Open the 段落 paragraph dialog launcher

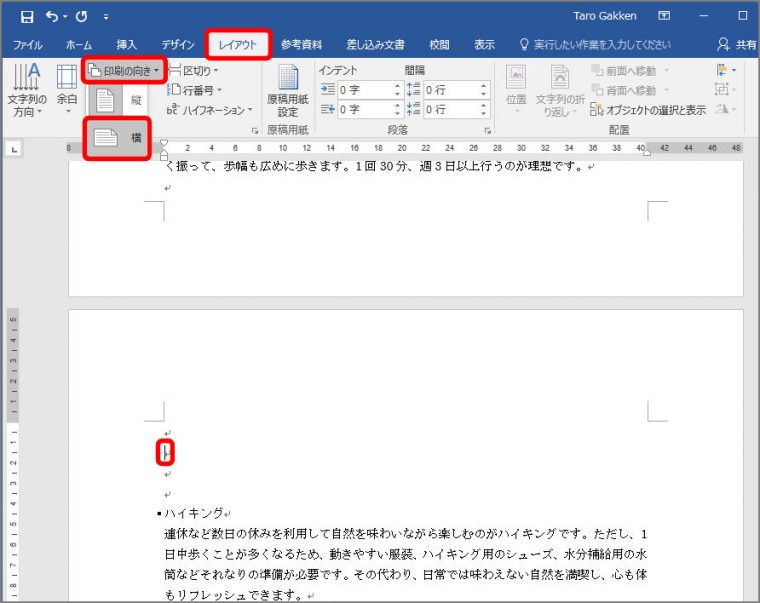pos(488,131)
